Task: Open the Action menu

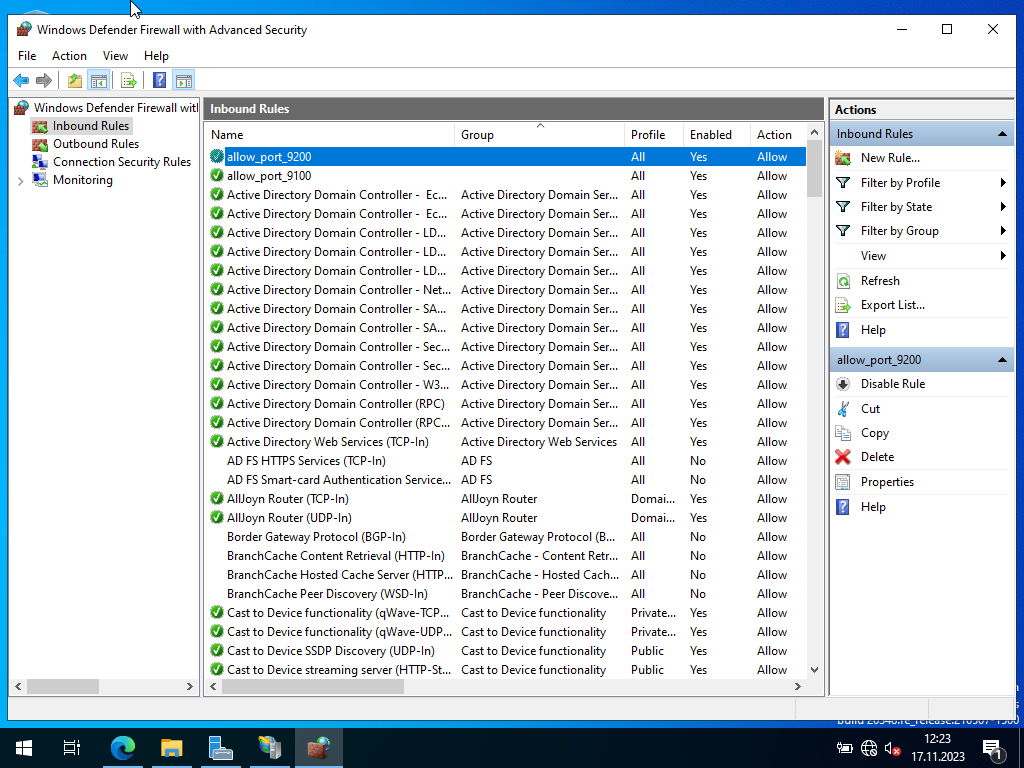Action: pyautogui.click(x=69, y=56)
